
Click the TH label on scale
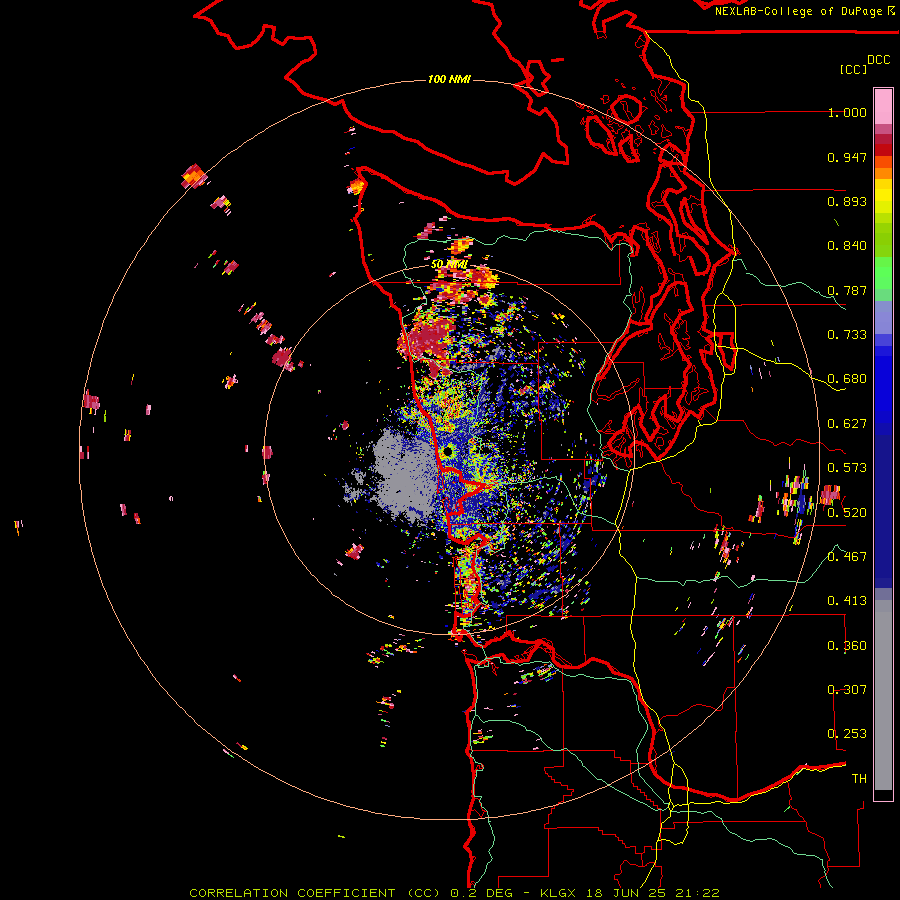tap(859, 779)
